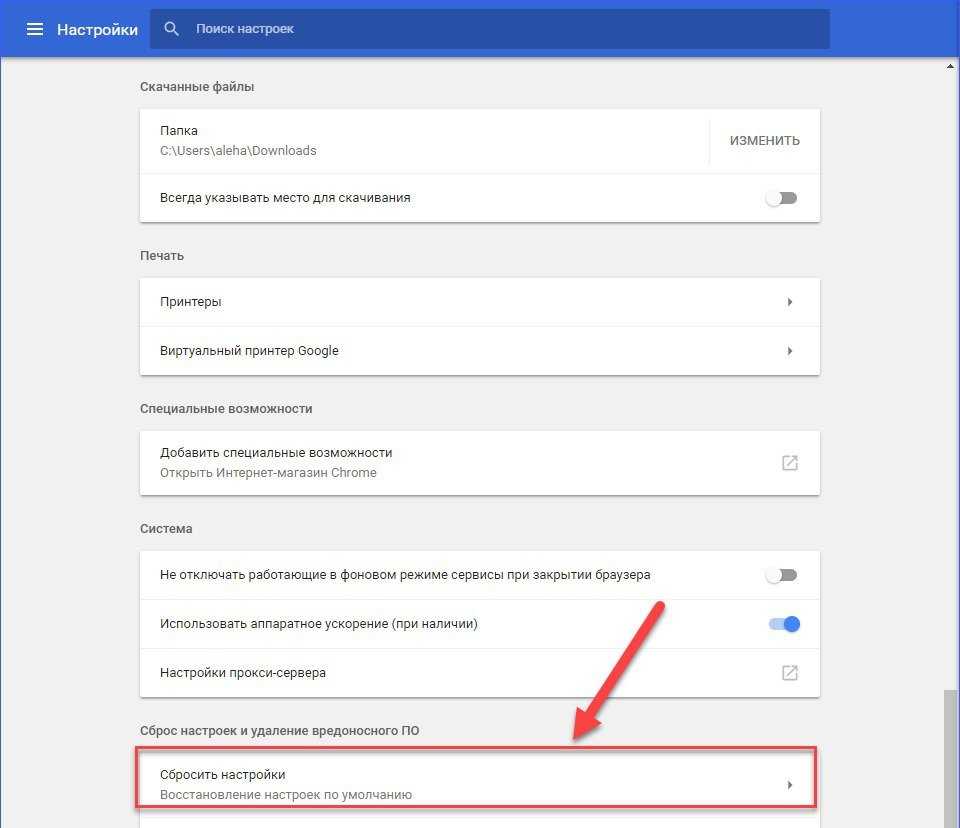960x828 pixels.
Task: Toggle Всегда указывать место для скачивания
Action: click(x=782, y=198)
